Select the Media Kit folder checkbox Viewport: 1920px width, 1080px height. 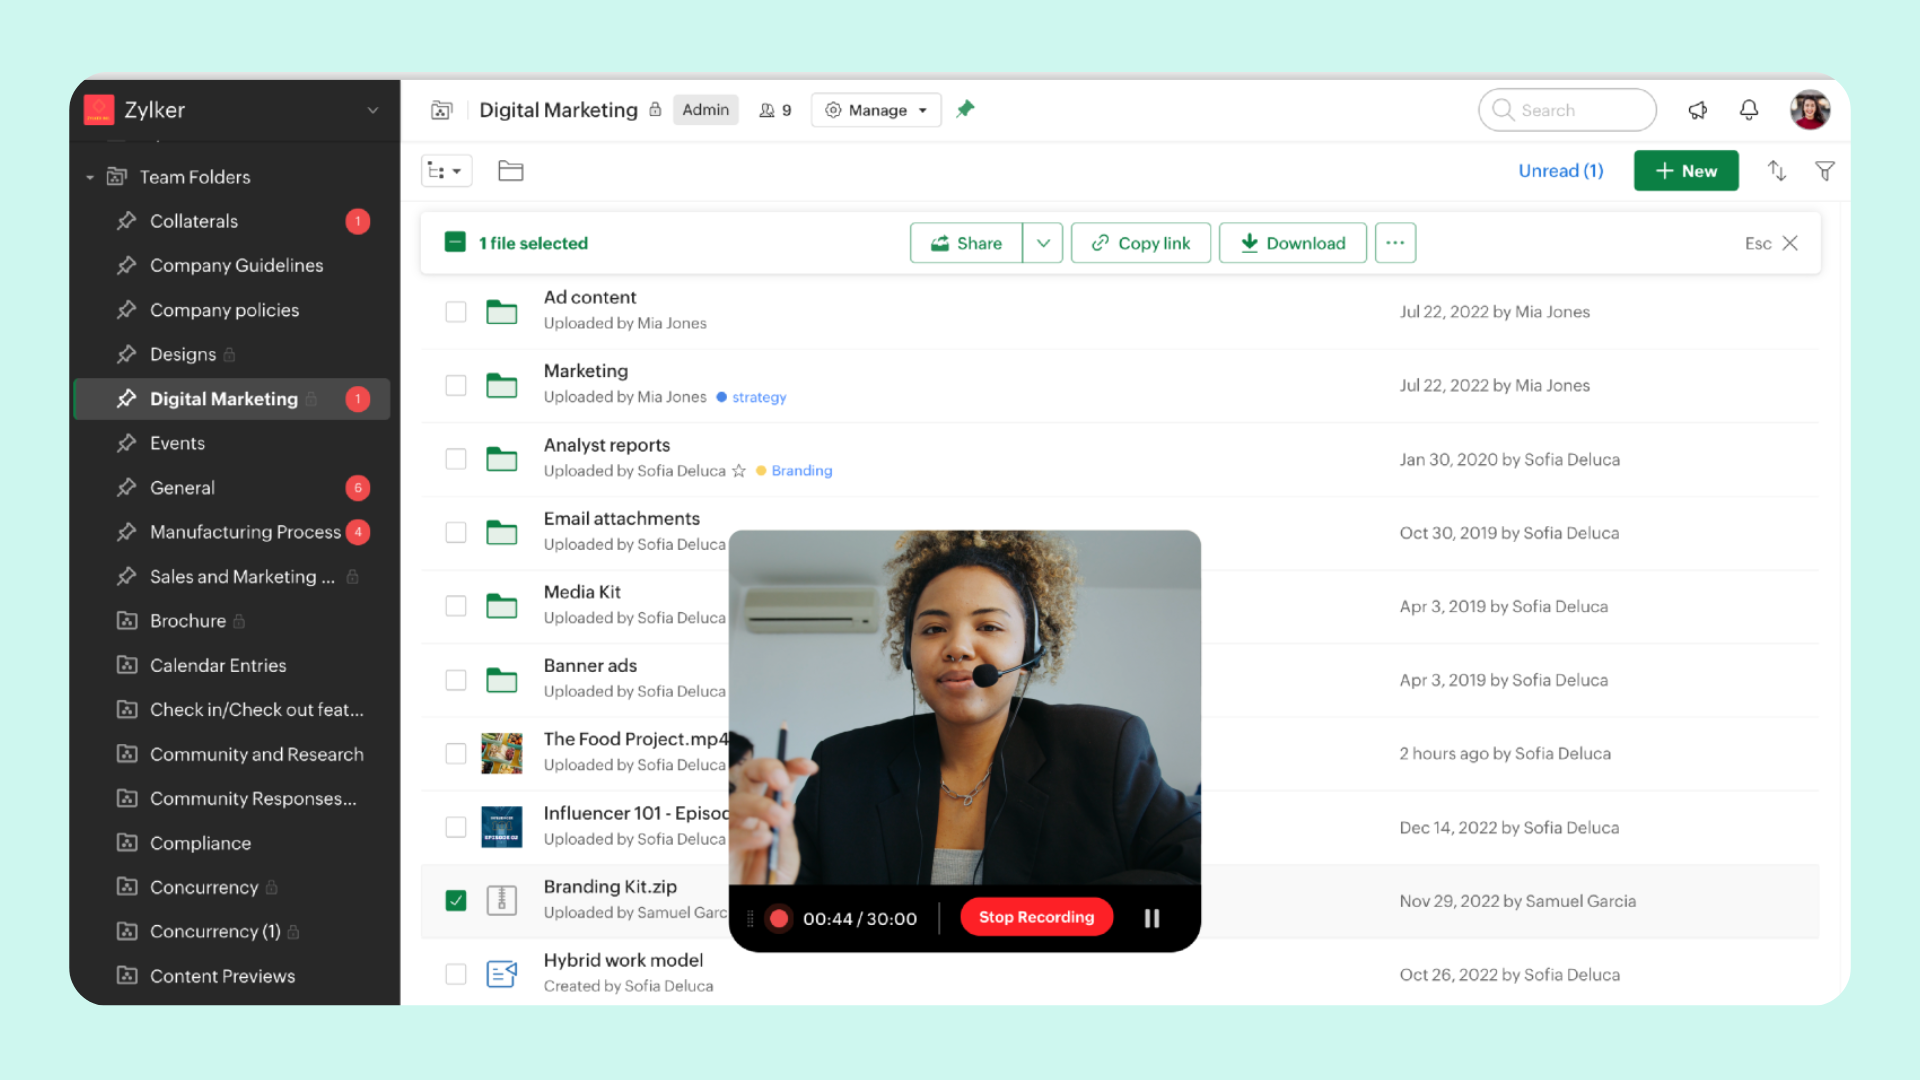pyautogui.click(x=456, y=605)
